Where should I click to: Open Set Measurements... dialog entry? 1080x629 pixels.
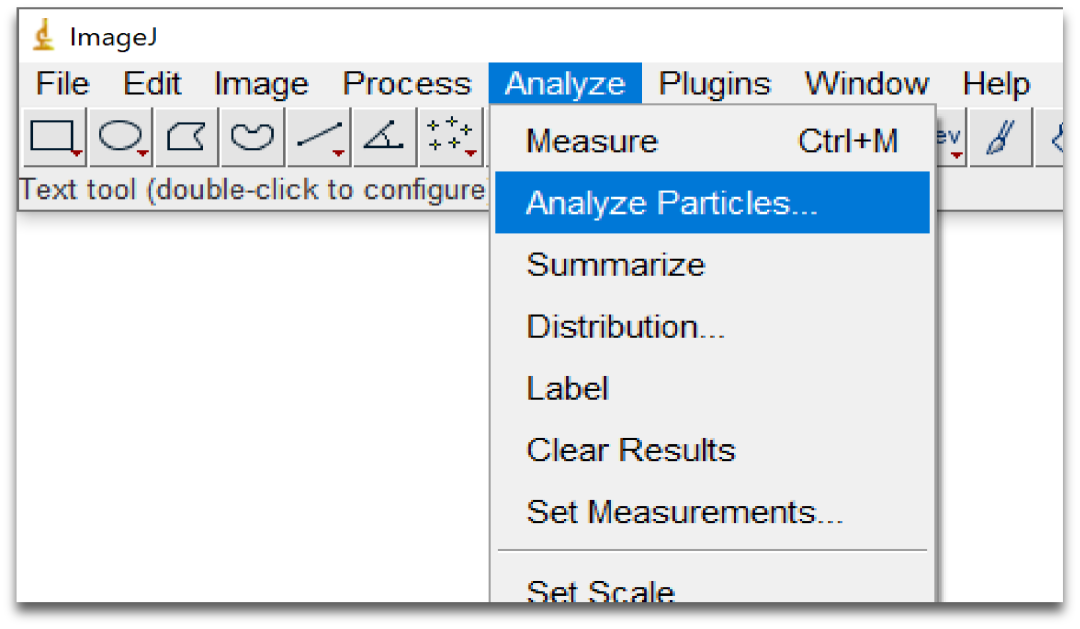tap(684, 512)
